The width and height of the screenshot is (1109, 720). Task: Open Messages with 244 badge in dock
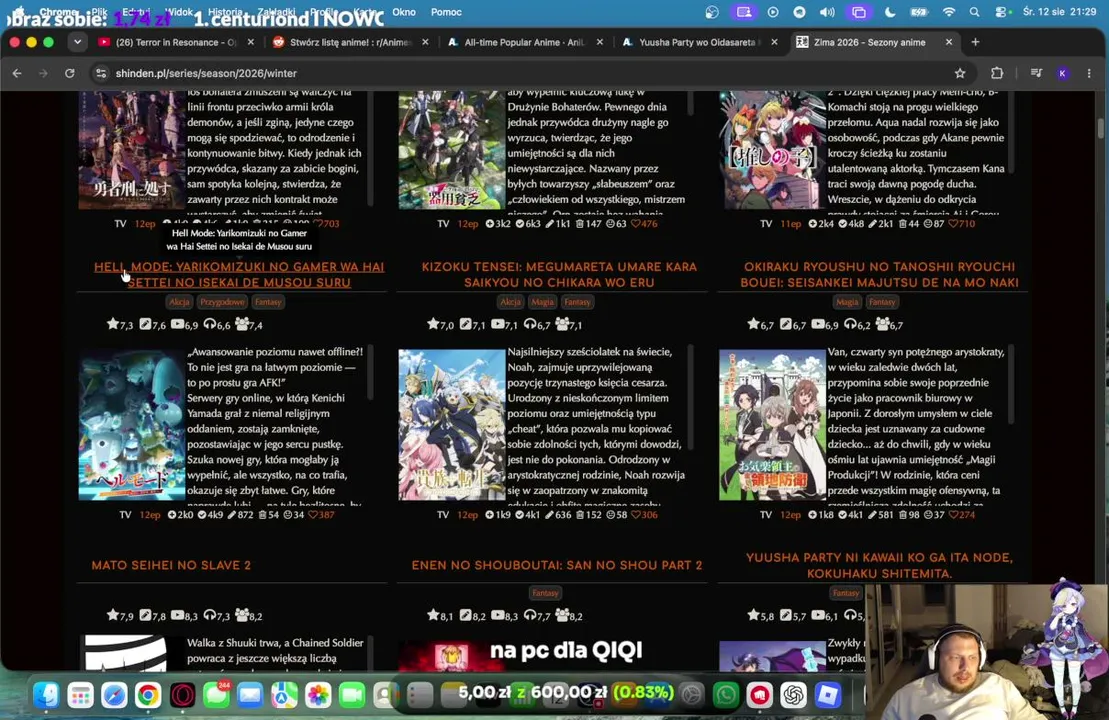[216, 695]
